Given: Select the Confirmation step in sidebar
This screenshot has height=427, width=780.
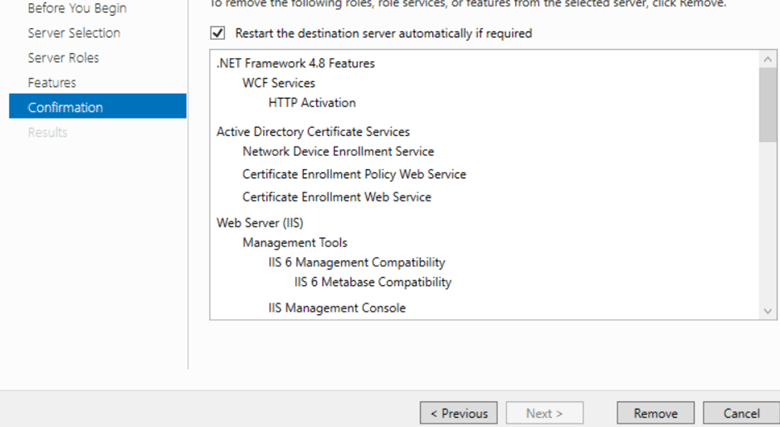Looking at the screenshot, I should 66,108.
